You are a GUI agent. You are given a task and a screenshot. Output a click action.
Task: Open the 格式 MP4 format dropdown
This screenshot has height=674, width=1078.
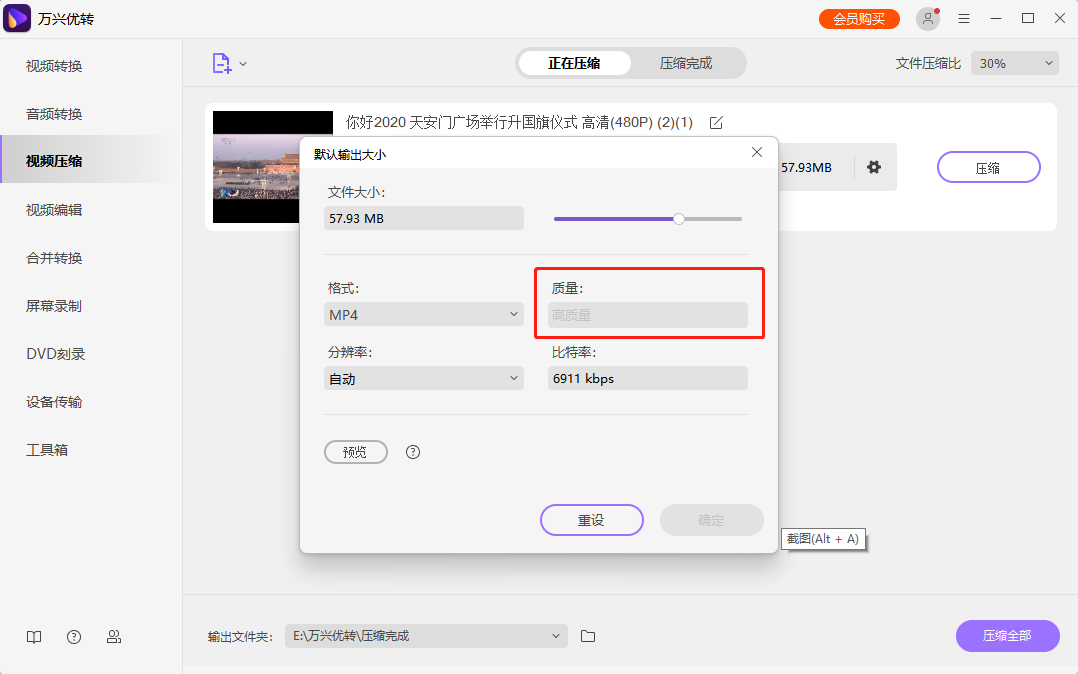click(x=423, y=313)
